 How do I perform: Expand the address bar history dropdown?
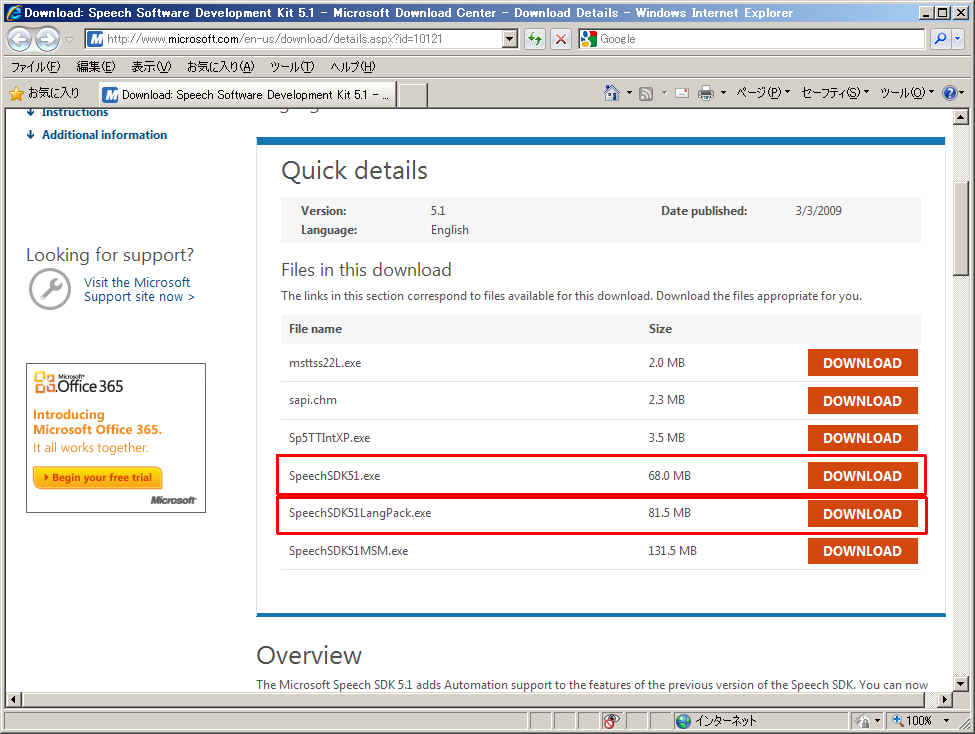click(x=510, y=39)
